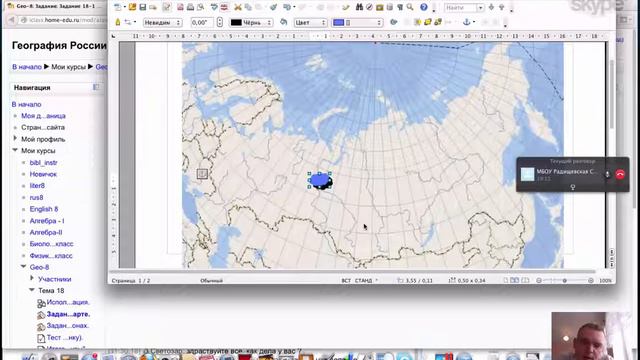Click the find next arrow beside search
The height and width of the screenshot is (360, 640).
[491, 7]
